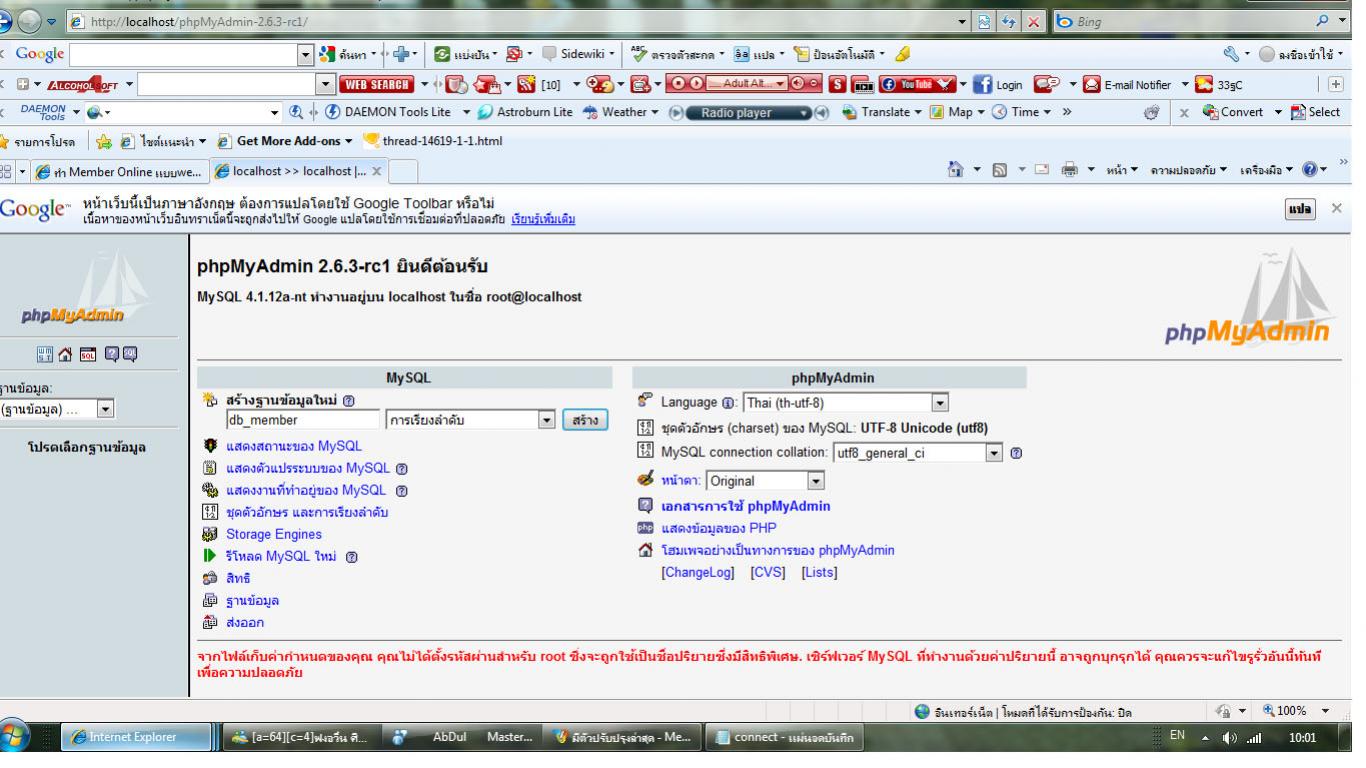1366x768 pixels.
Task: Click the MySQL processes gears icon
Action: (209, 490)
